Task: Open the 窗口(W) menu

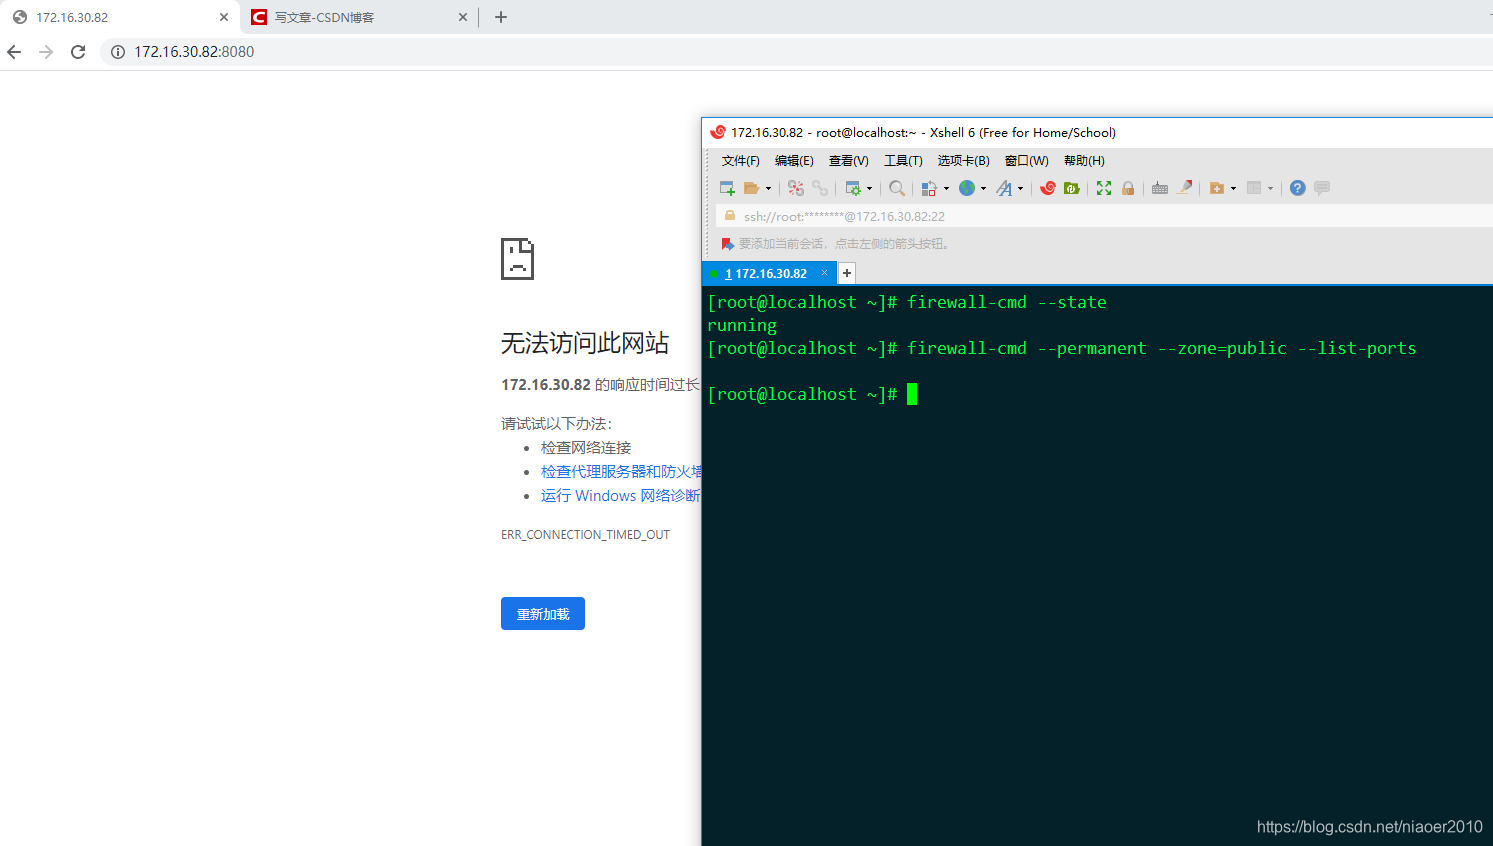Action: click(1027, 161)
